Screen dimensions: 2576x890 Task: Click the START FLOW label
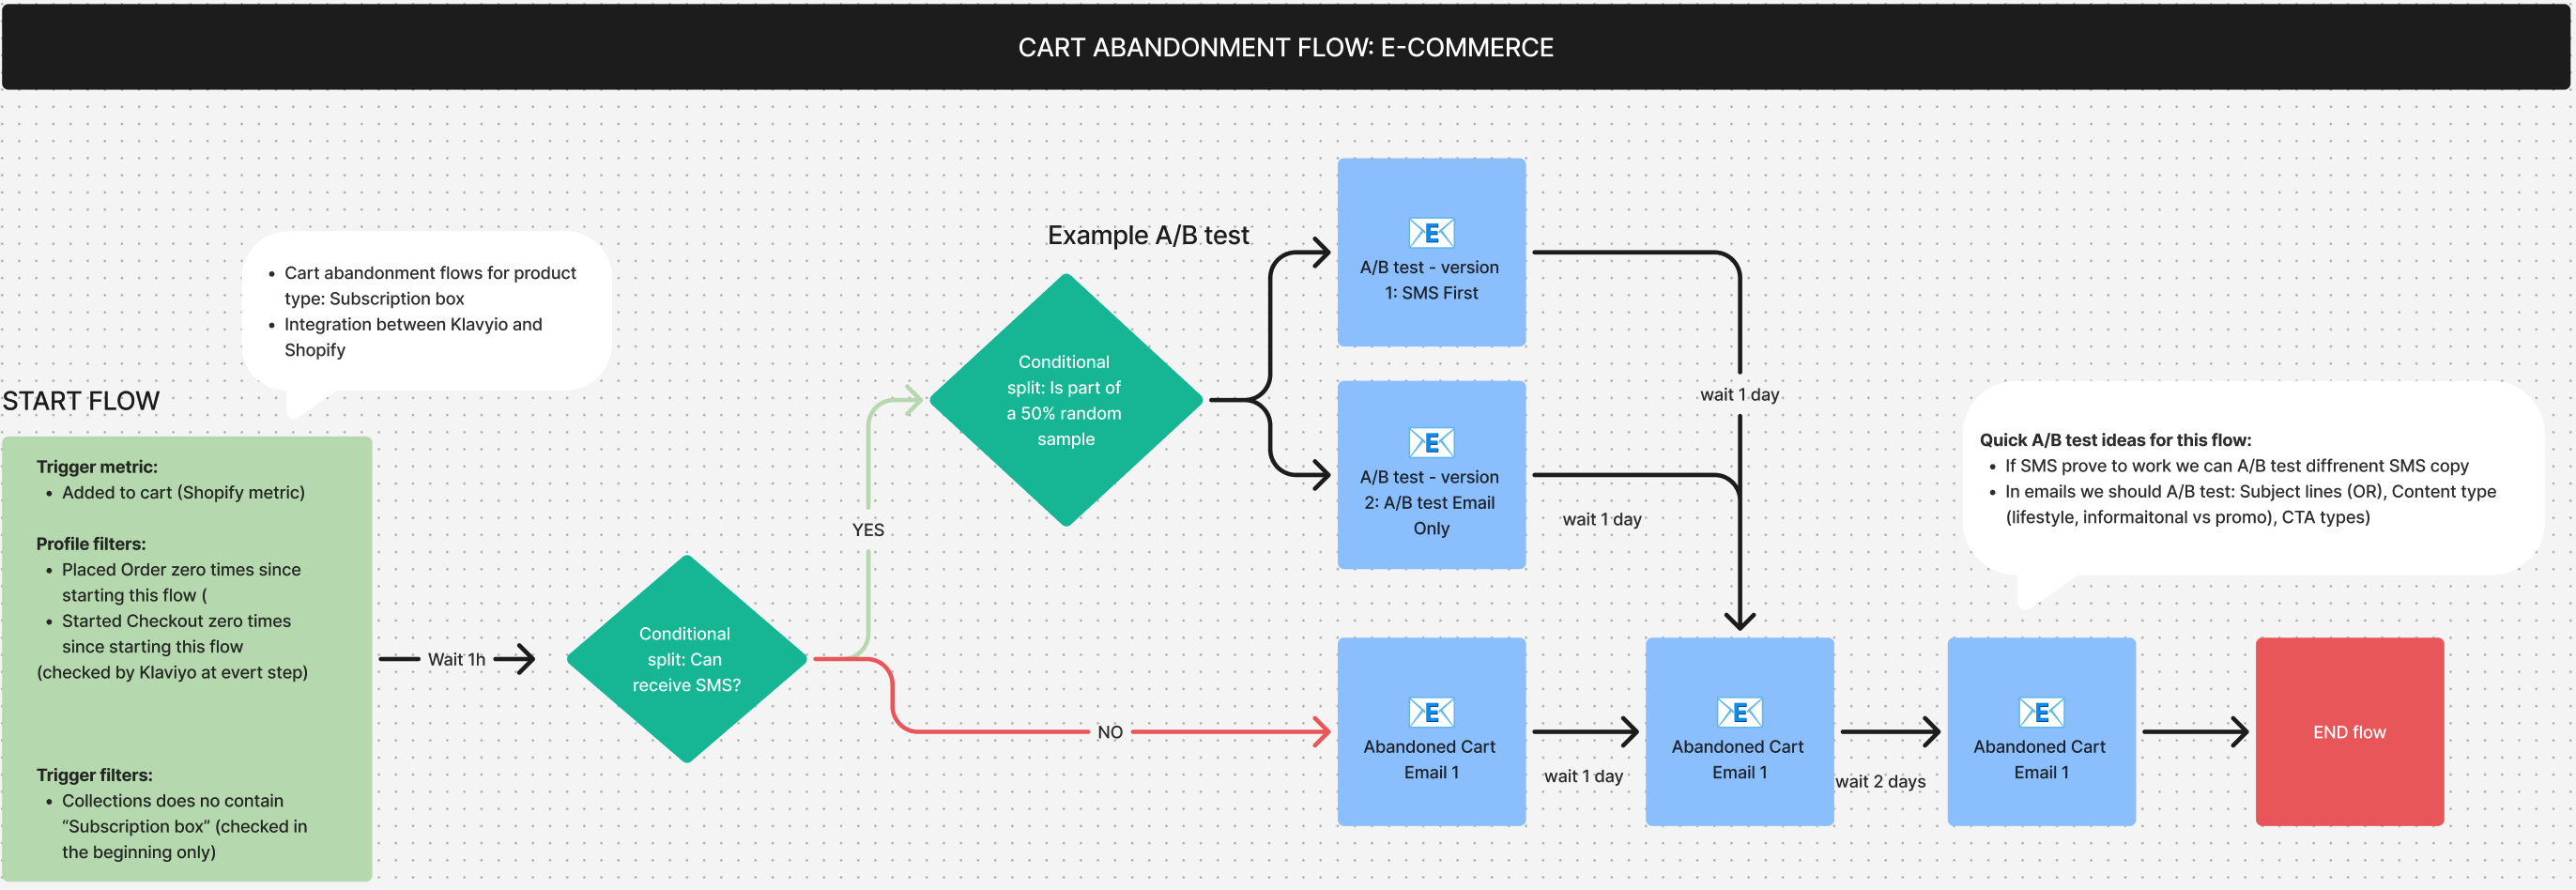81,401
